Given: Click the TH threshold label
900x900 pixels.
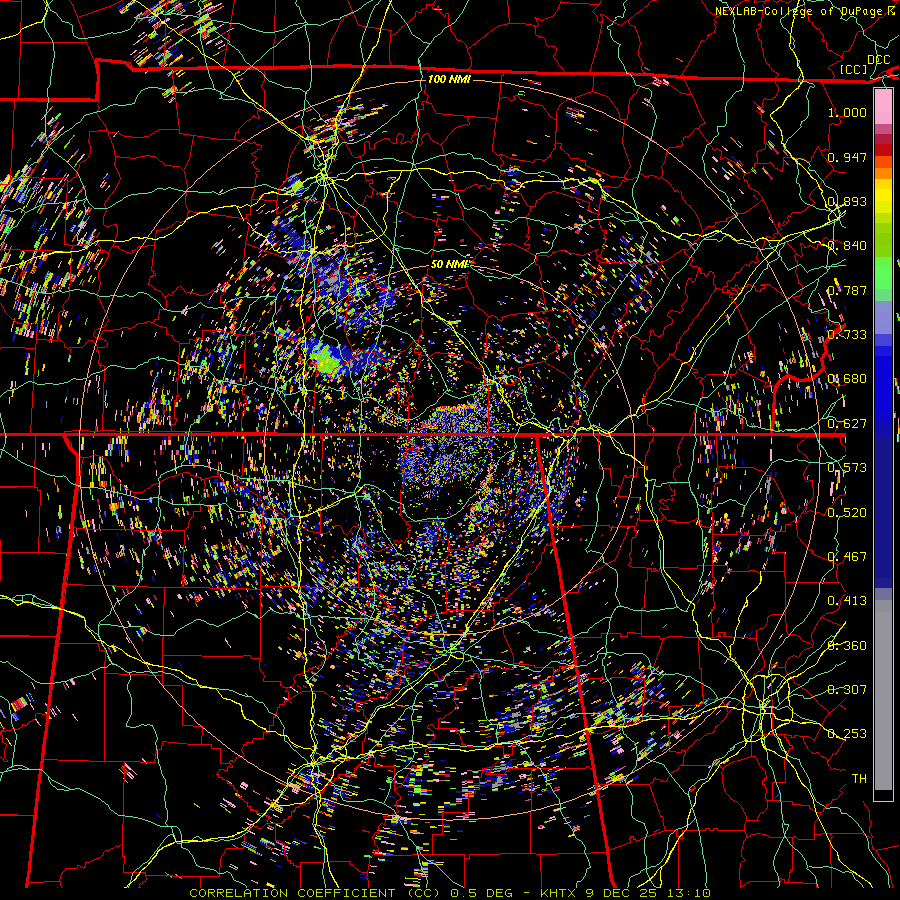Looking at the screenshot, I should [x=859, y=778].
